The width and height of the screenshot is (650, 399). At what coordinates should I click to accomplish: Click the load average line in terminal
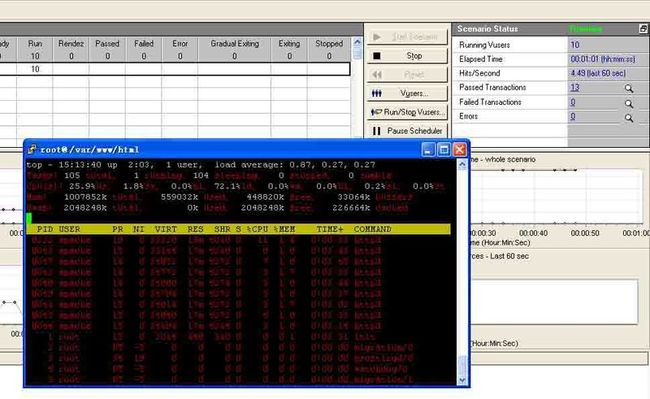point(201,165)
